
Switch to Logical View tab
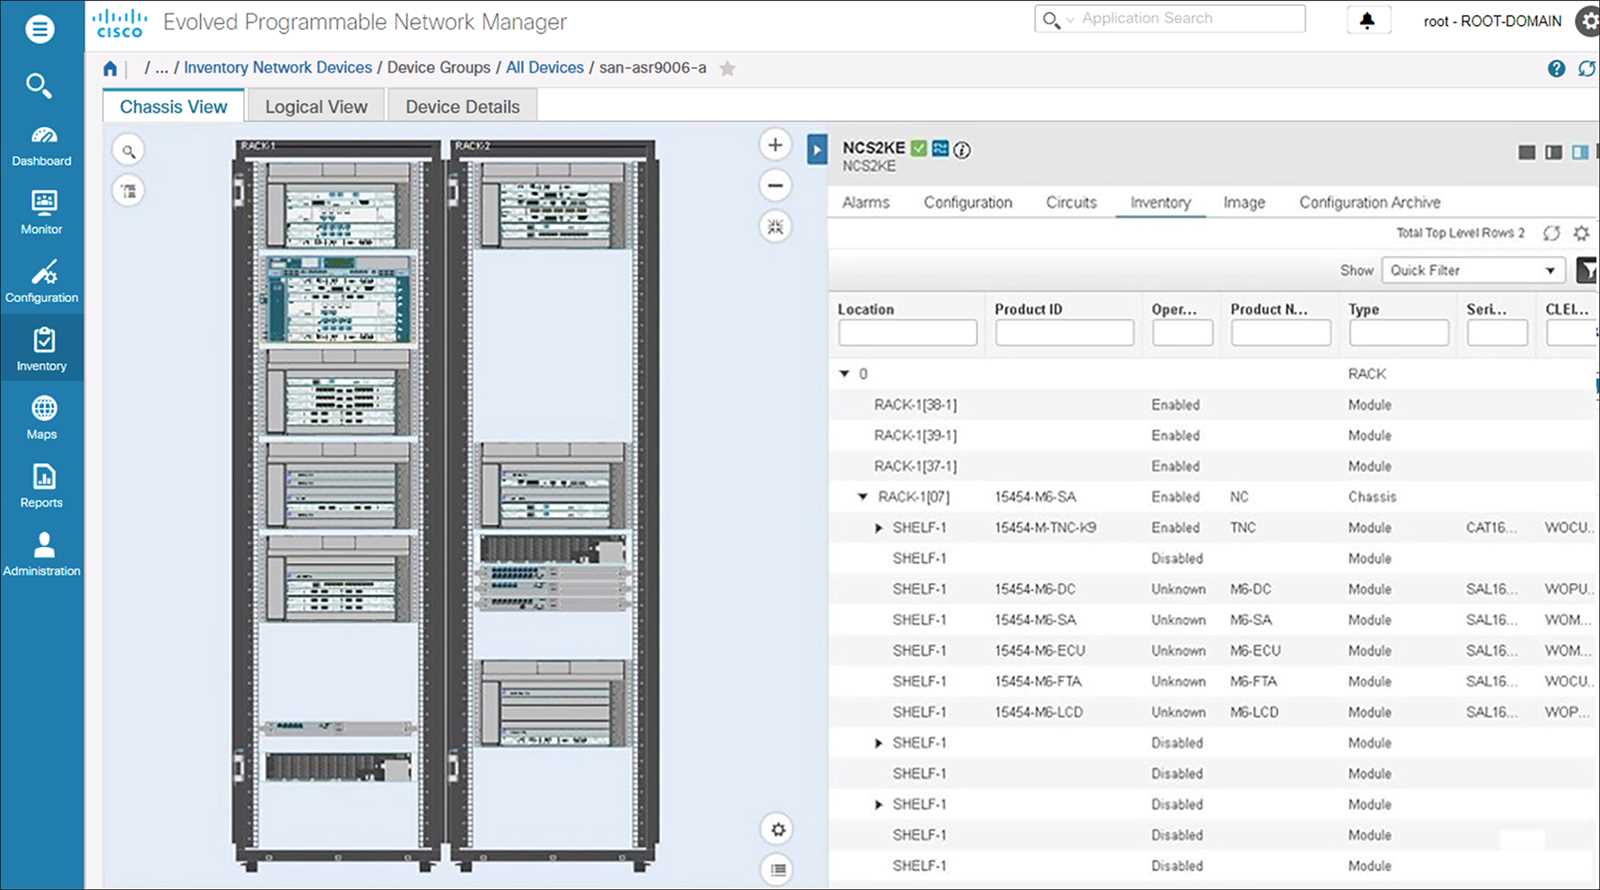316,106
